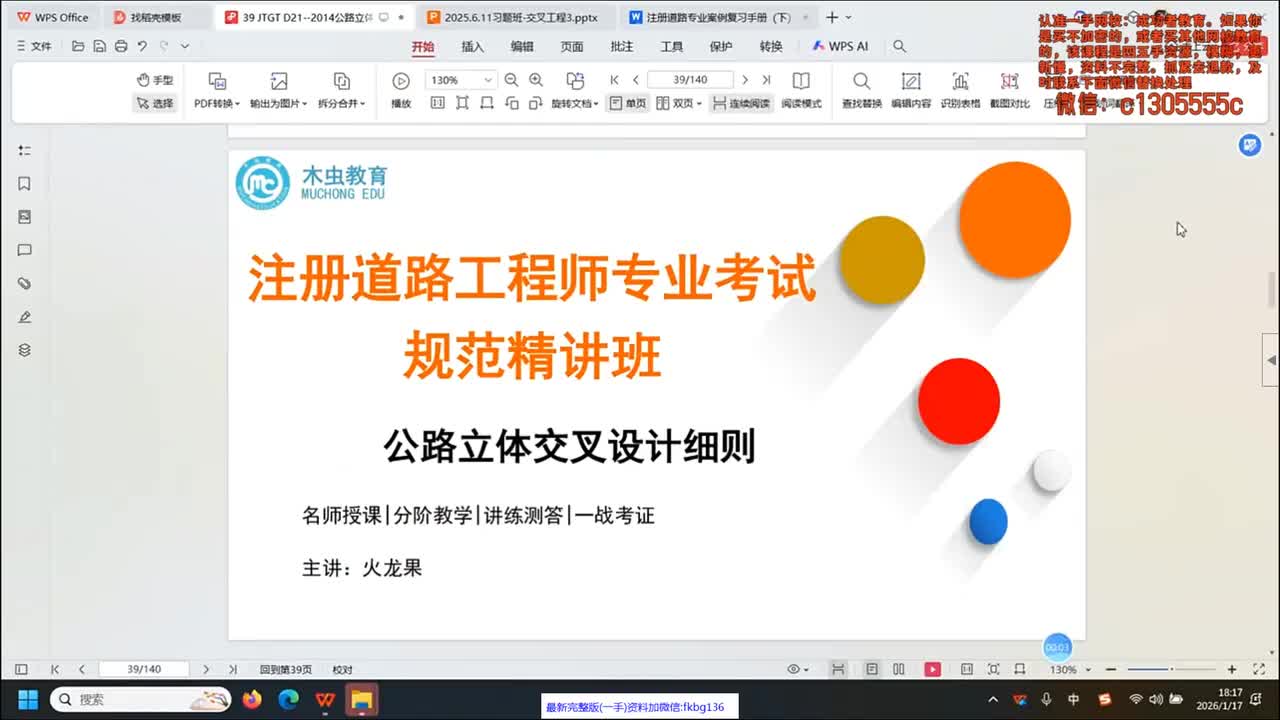Click the fit page icon
The width and height of the screenshot is (1280, 720).
point(462,103)
